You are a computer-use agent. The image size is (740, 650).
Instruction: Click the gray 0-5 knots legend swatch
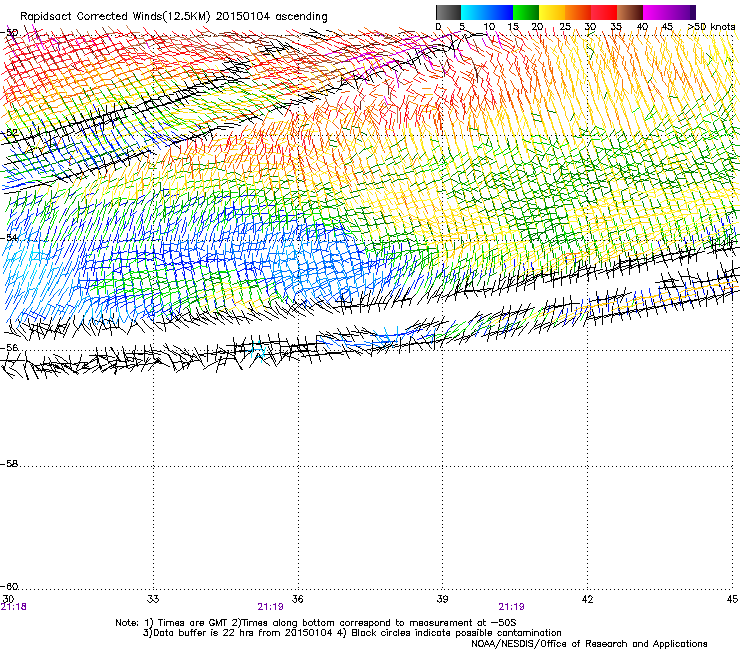[x=448, y=12]
